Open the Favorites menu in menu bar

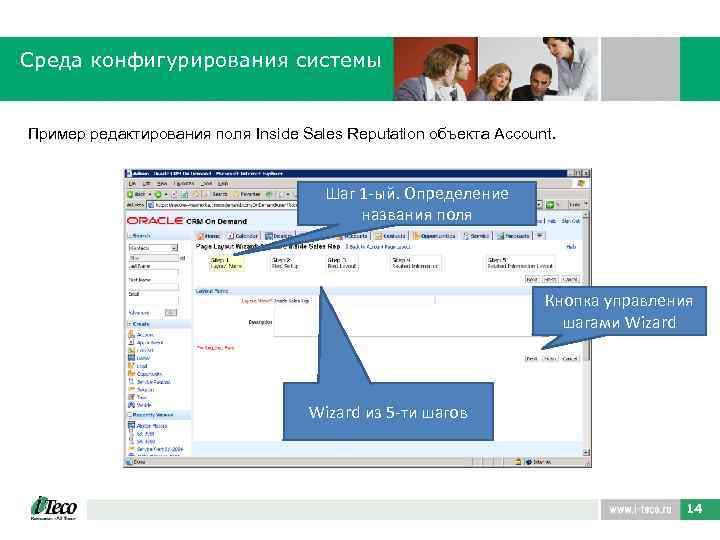coord(185,184)
